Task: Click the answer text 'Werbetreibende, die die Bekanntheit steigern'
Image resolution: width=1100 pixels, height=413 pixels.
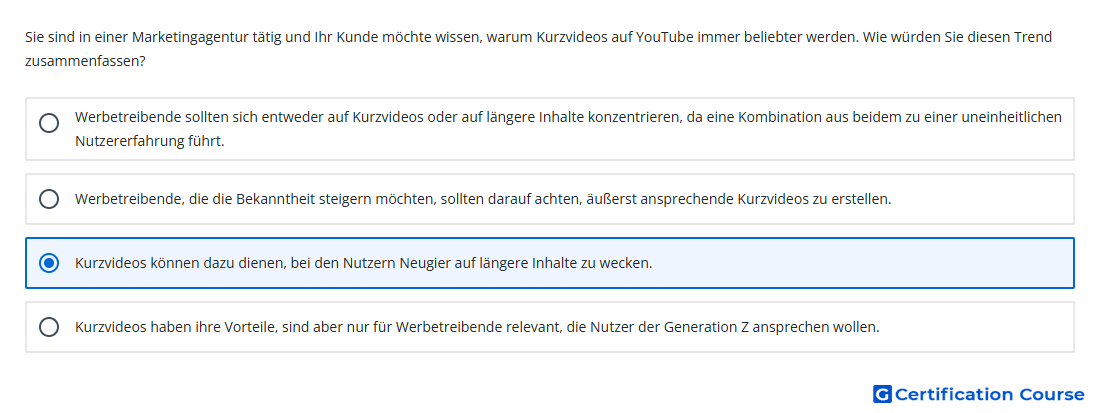Action: (483, 199)
